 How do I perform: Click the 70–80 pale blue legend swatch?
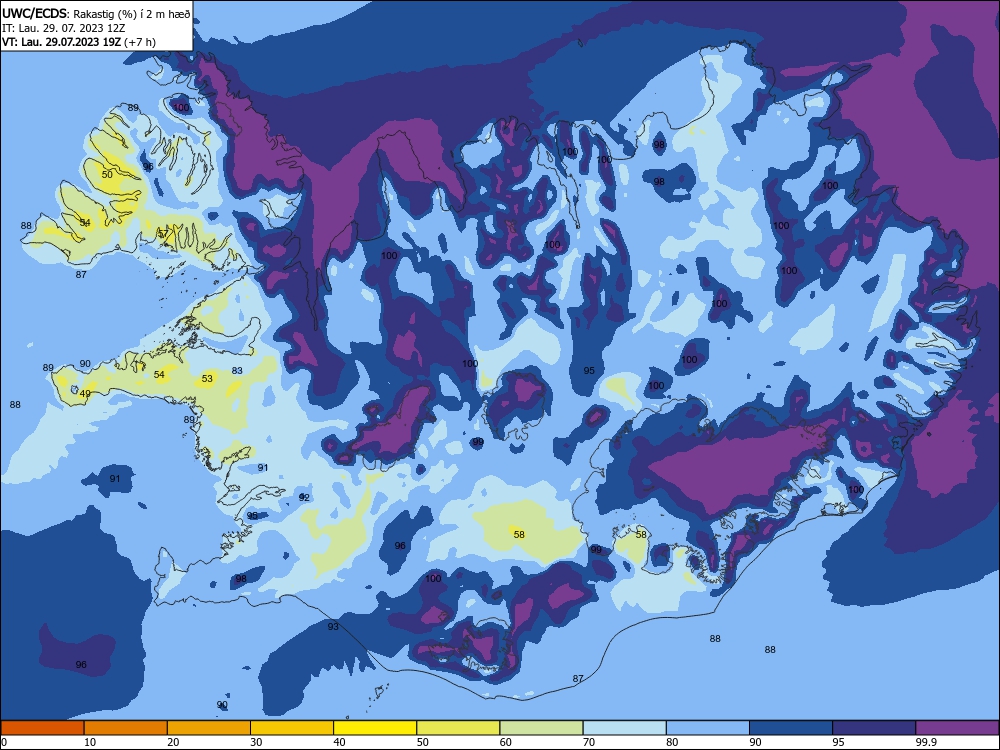click(x=624, y=728)
